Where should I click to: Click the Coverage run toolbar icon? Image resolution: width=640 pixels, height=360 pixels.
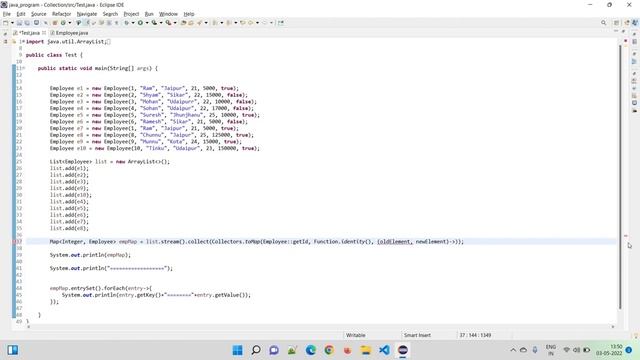tap(154, 23)
